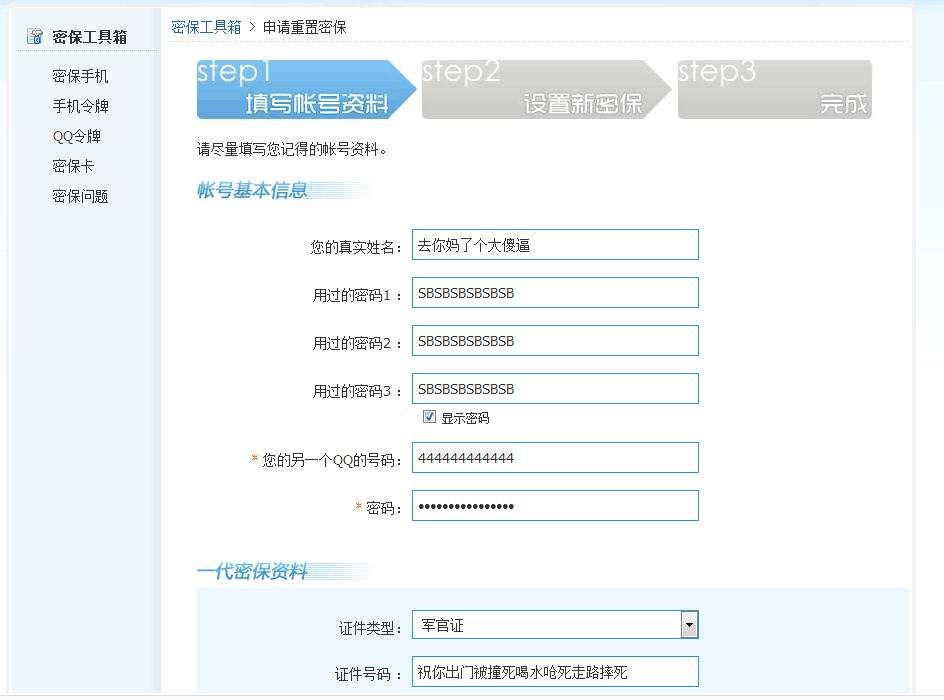Focus the 您的另一个QQ的号码 field
The image size is (944, 700).
point(555,458)
